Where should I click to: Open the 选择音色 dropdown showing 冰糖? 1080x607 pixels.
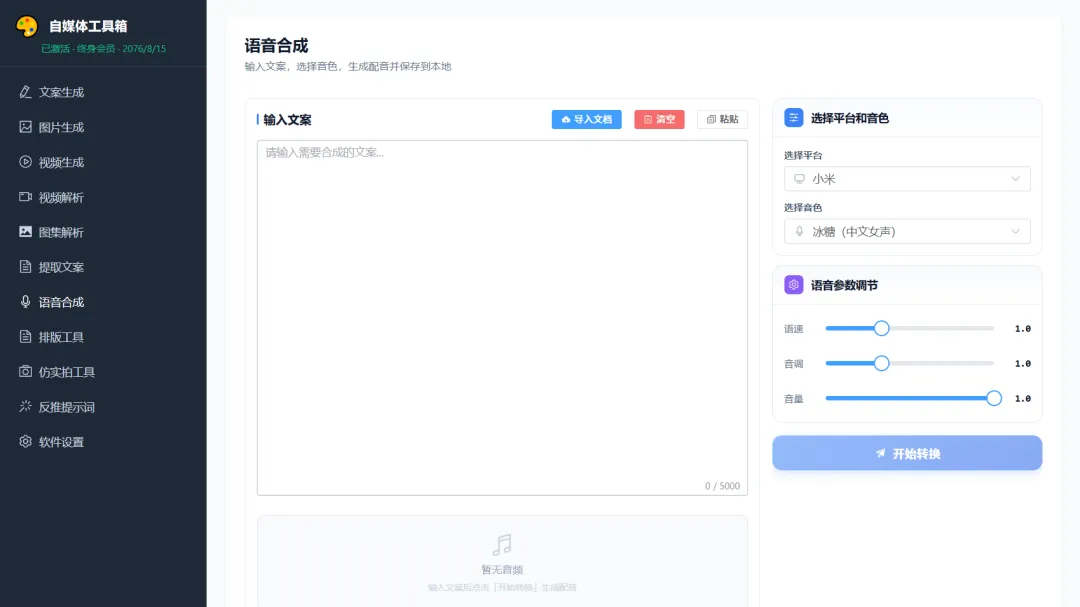click(x=907, y=232)
